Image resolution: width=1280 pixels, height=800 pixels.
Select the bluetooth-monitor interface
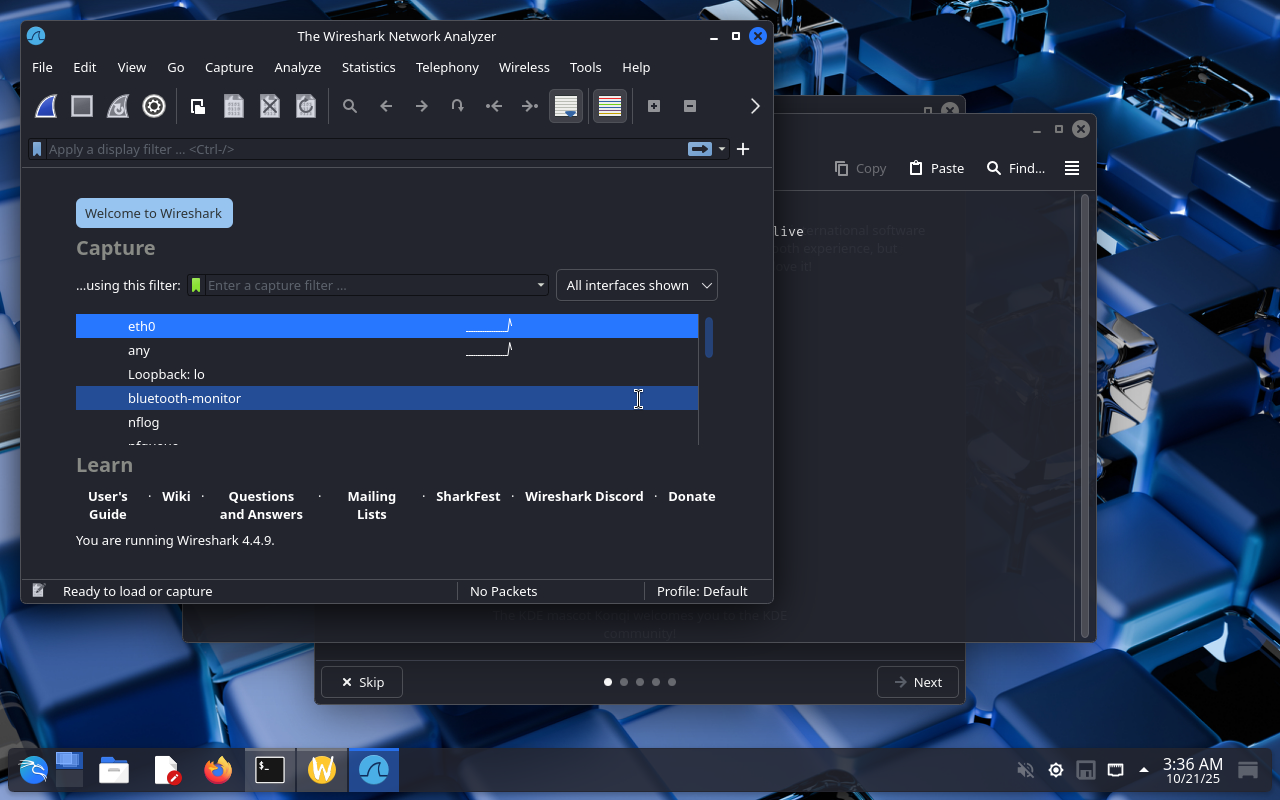click(184, 398)
